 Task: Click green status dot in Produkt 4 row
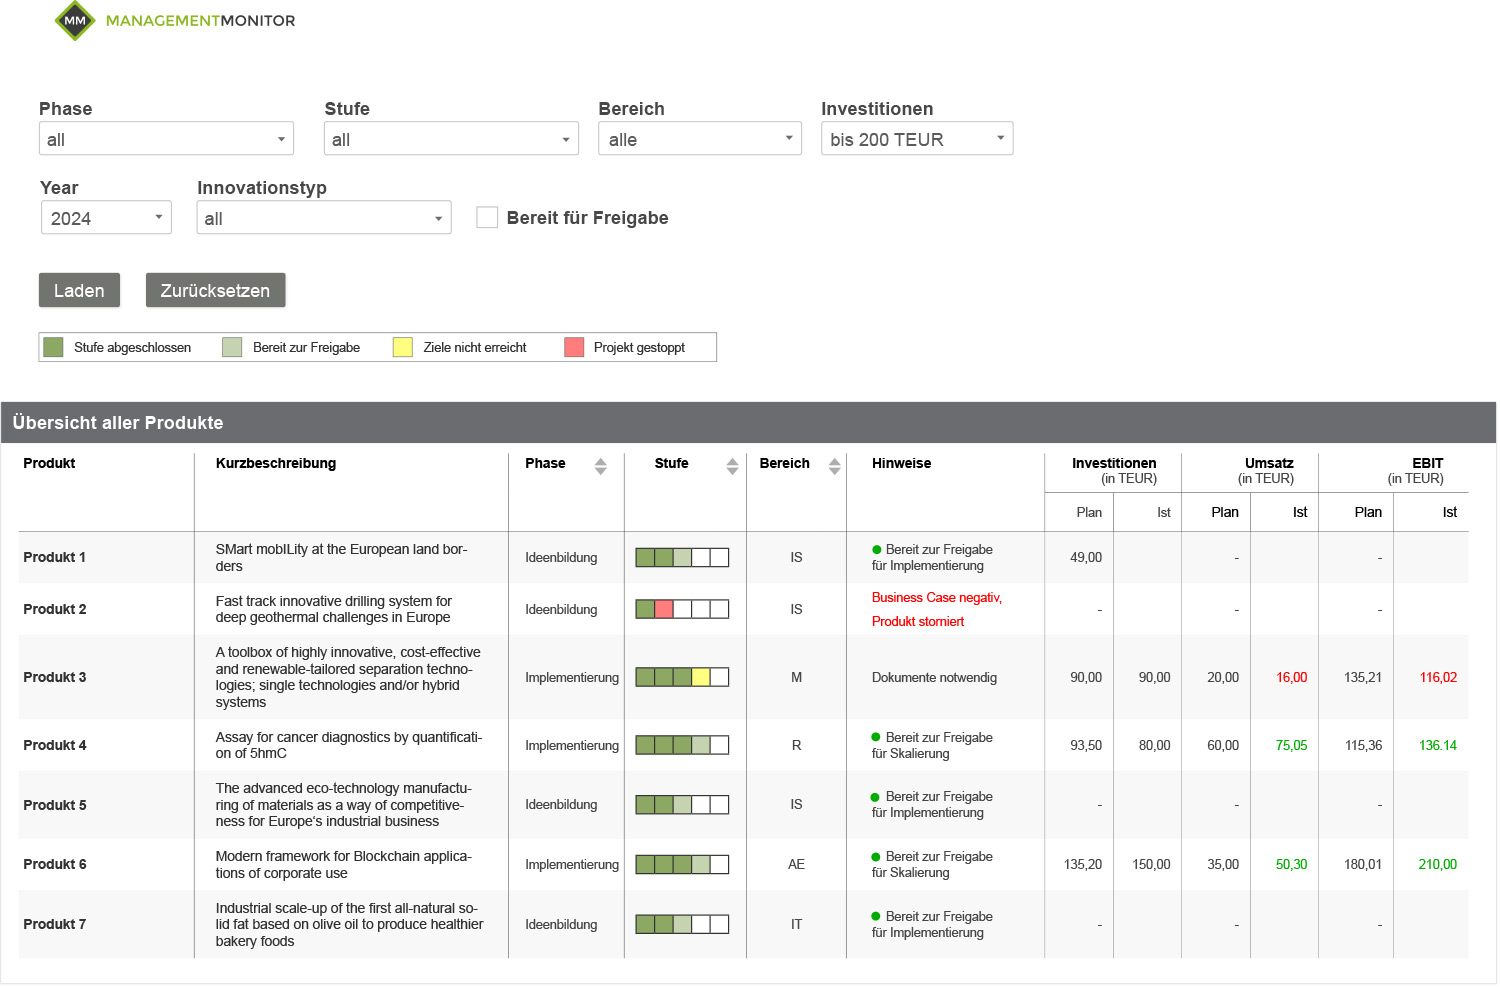click(876, 737)
